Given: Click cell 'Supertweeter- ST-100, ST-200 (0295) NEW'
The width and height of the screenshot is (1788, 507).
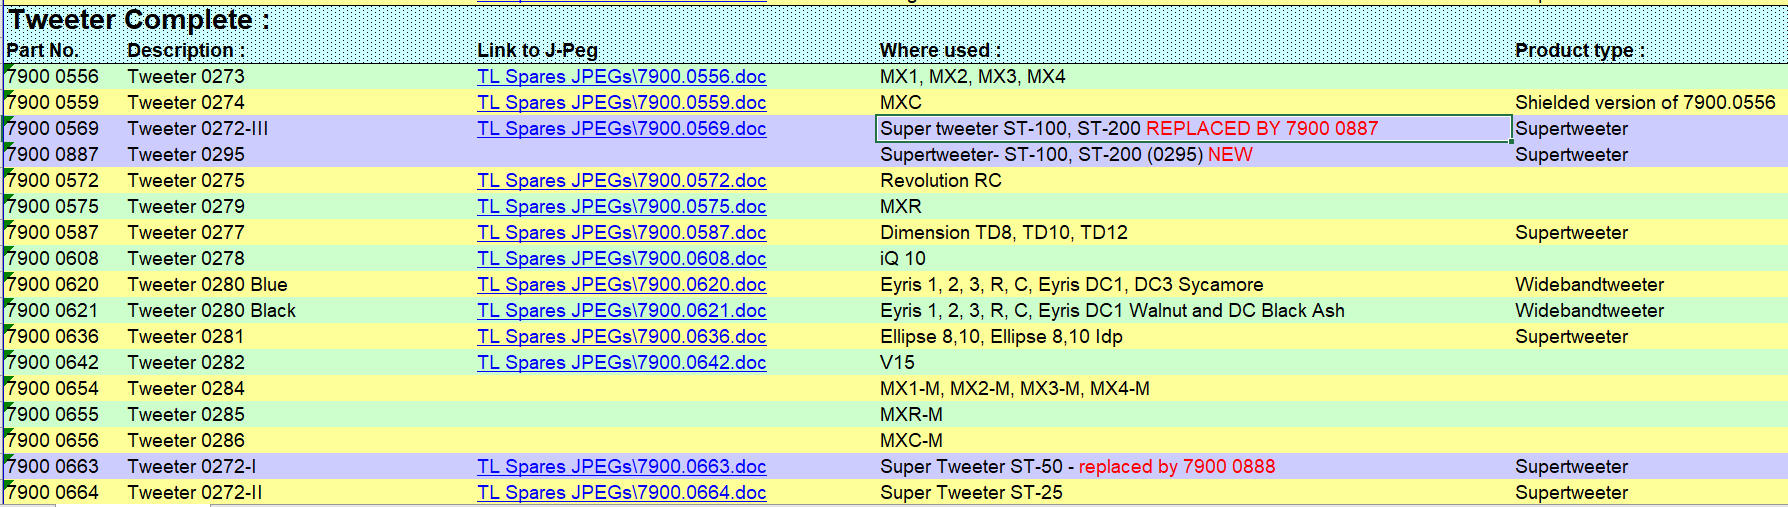Looking at the screenshot, I should click(x=1066, y=155).
